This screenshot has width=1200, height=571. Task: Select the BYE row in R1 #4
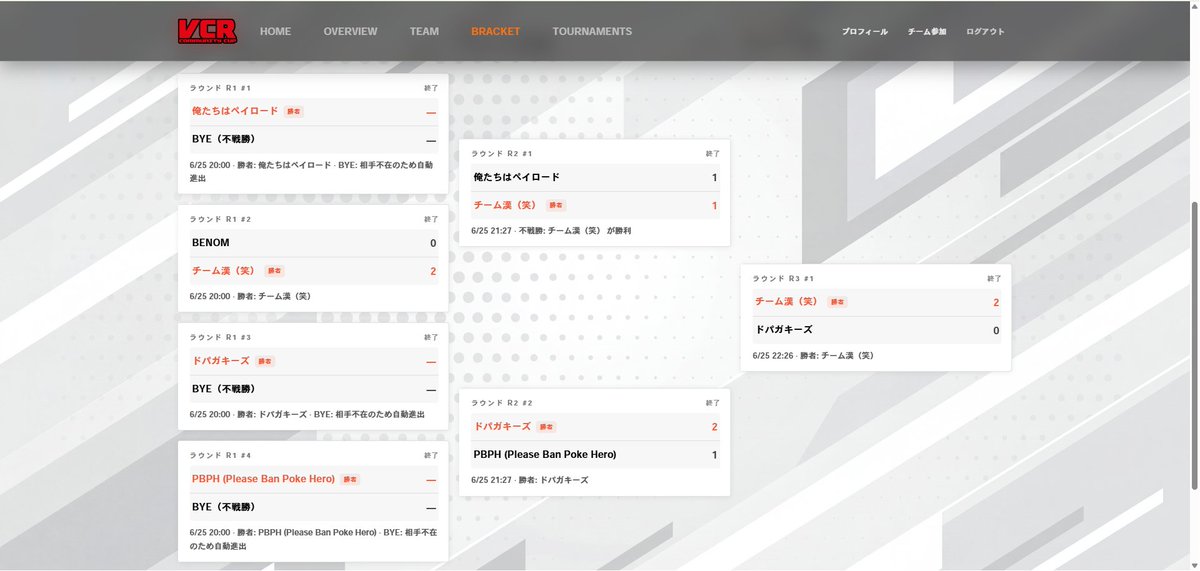tap(313, 507)
